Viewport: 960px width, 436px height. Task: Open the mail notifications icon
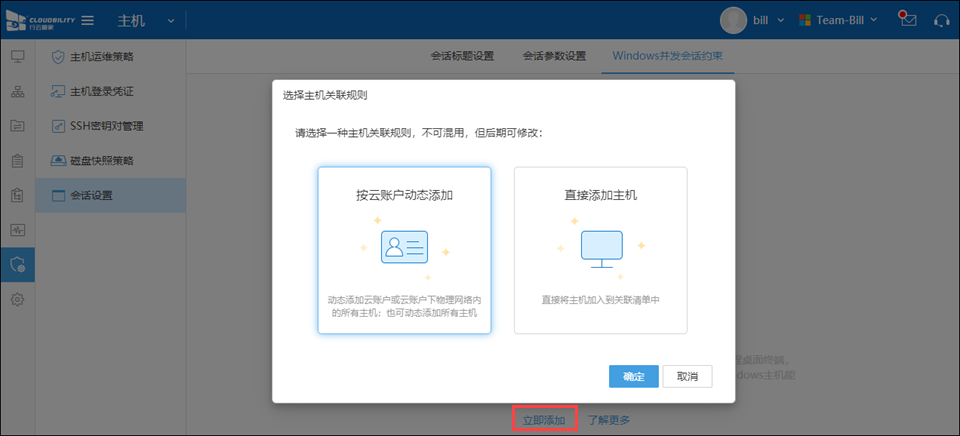pyautogui.click(x=907, y=19)
